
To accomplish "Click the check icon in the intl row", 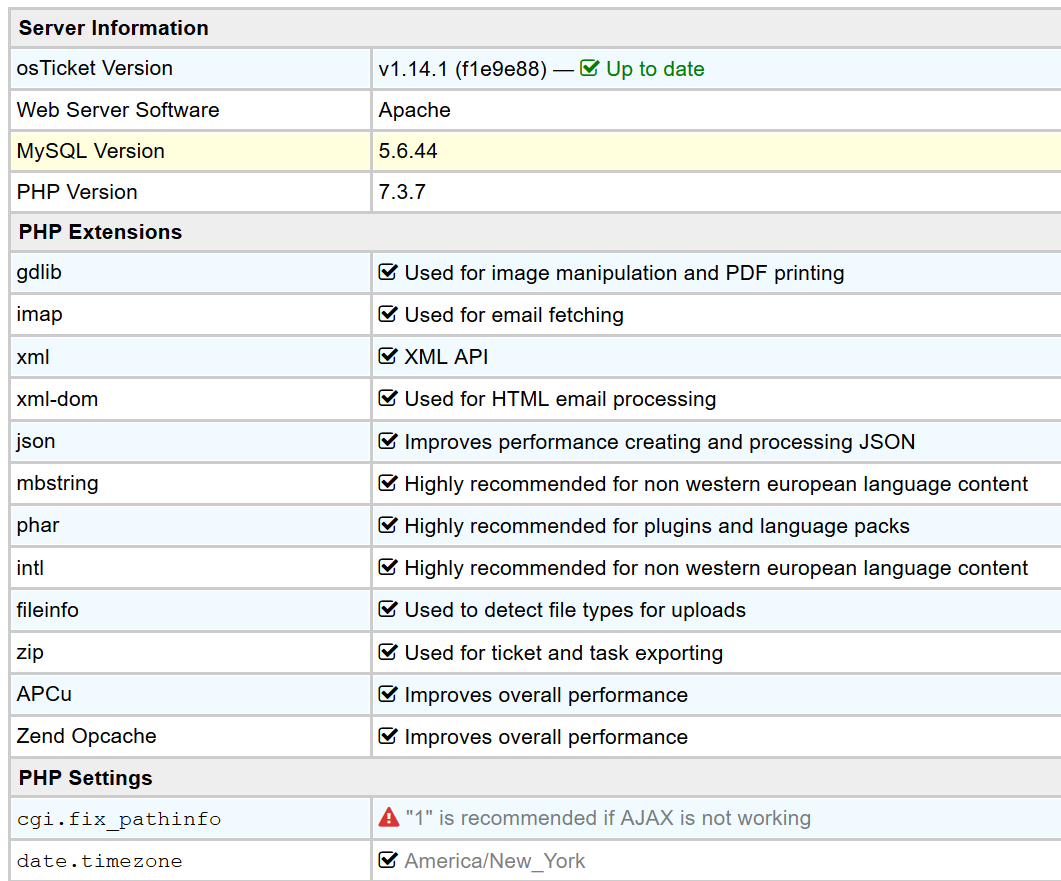I will (388, 567).
